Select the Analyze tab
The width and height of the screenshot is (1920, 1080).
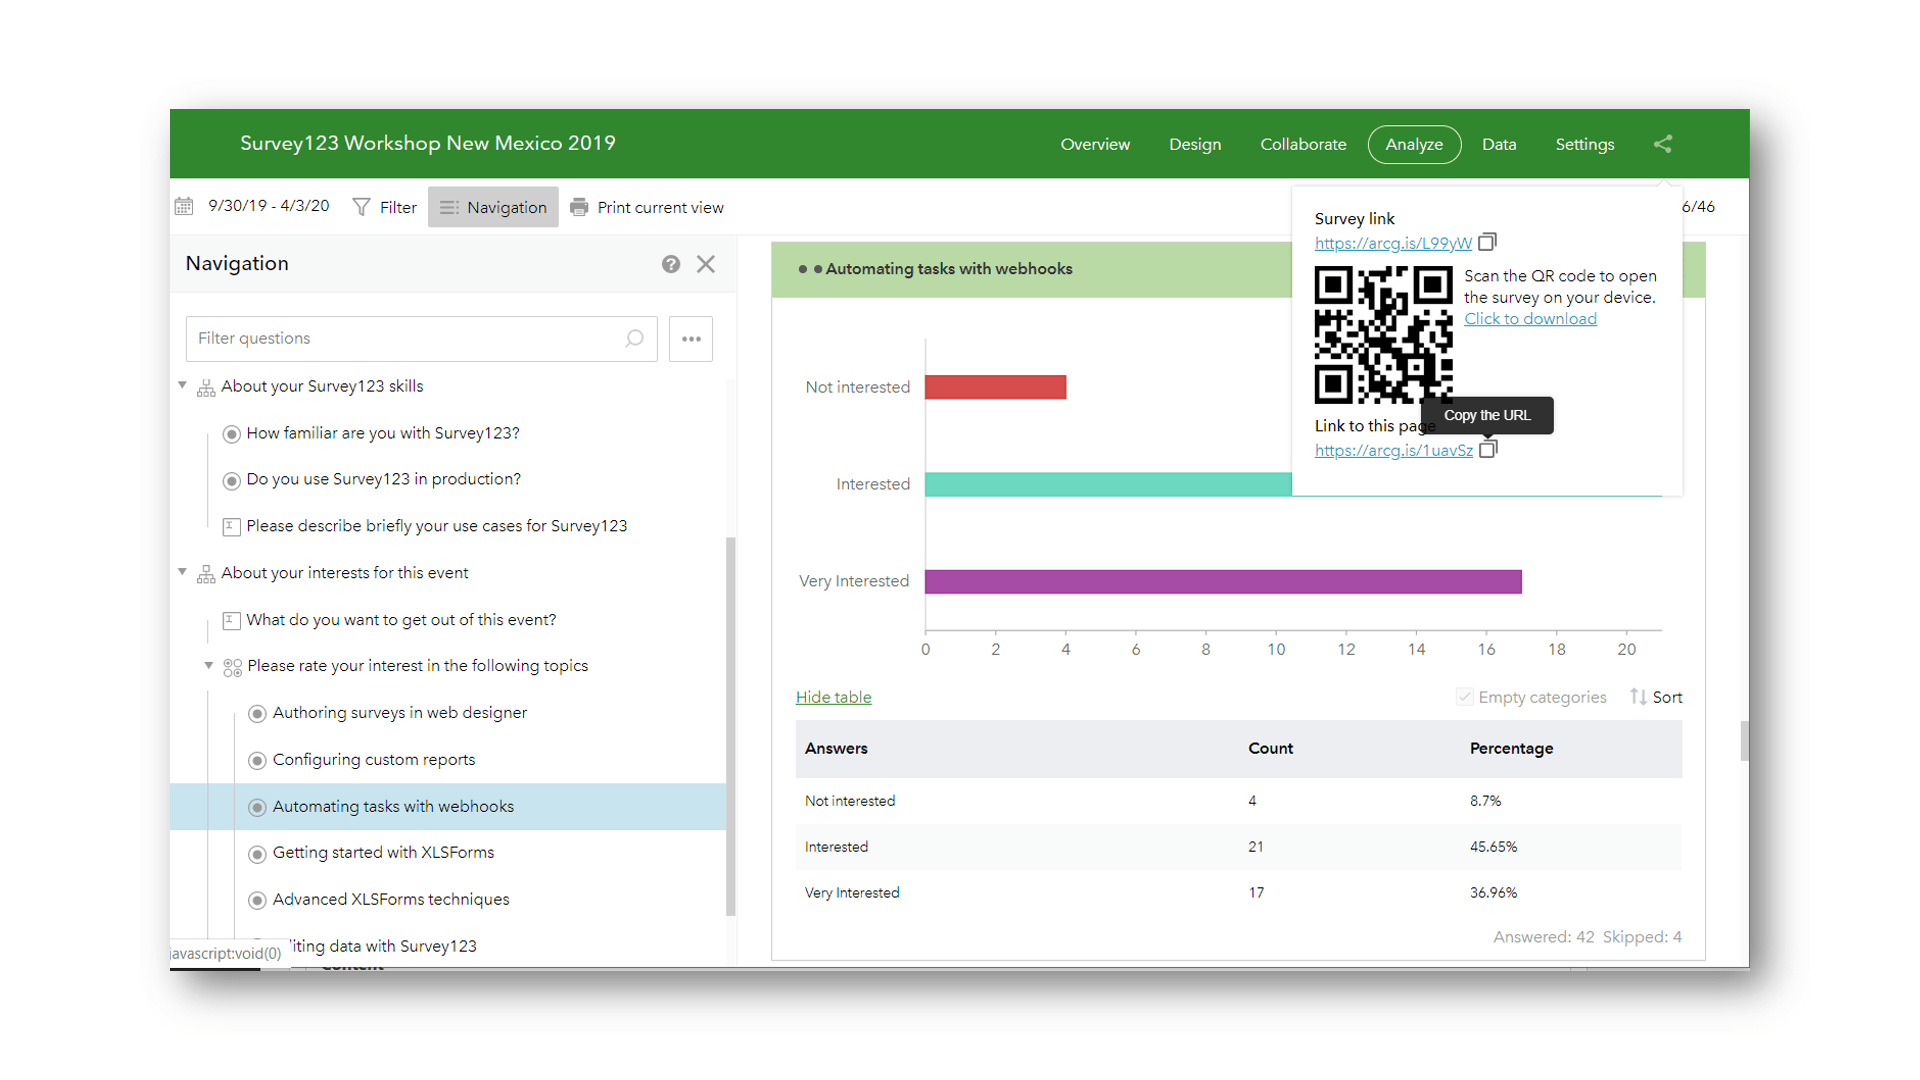[1414, 144]
